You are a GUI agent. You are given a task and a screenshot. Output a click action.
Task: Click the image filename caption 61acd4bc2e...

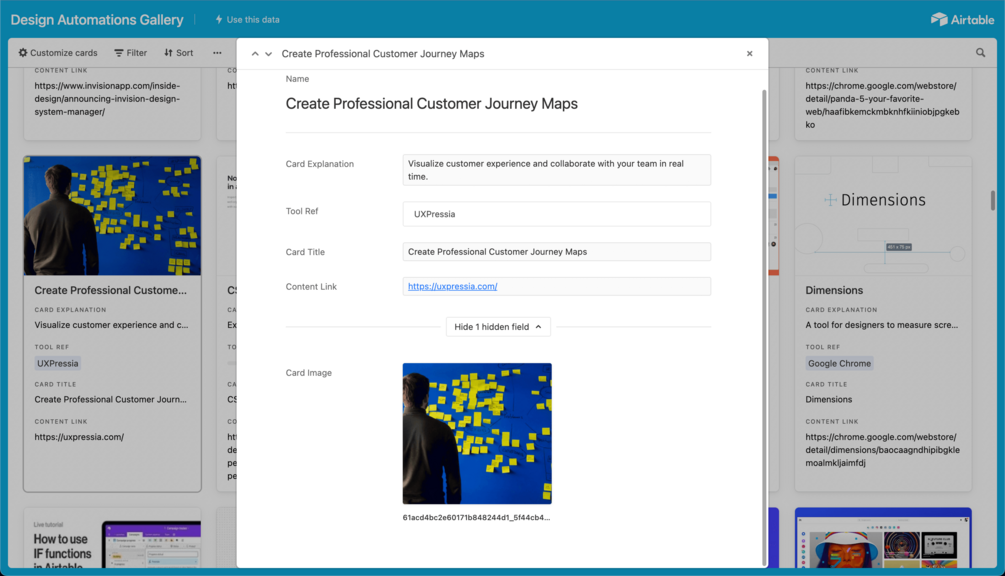476,518
